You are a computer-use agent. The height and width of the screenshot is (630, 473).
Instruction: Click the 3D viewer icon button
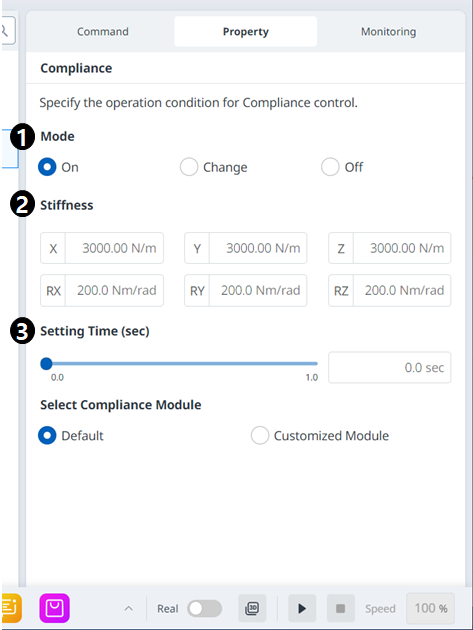(x=252, y=608)
